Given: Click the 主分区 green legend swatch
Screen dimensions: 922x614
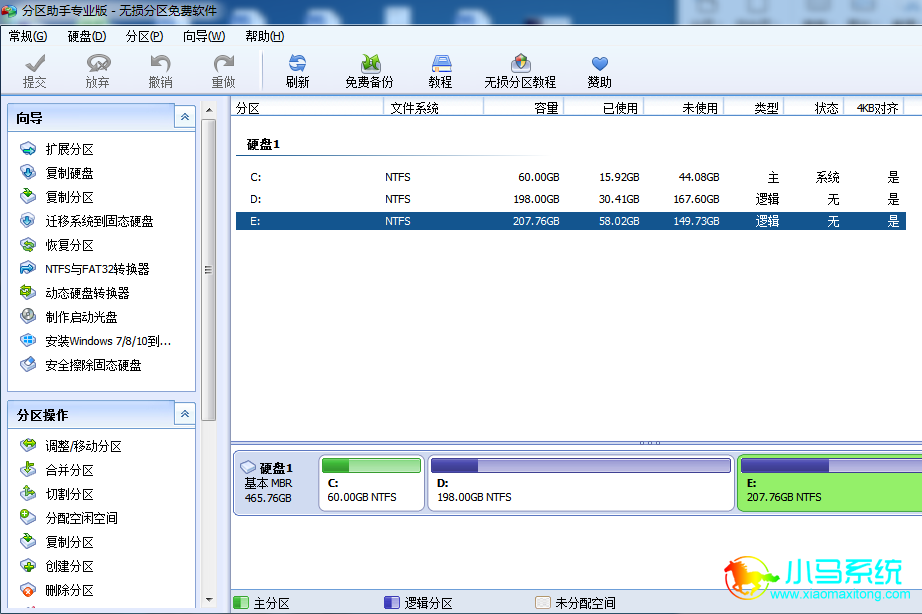Looking at the screenshot, I should (x=240, y=602).
